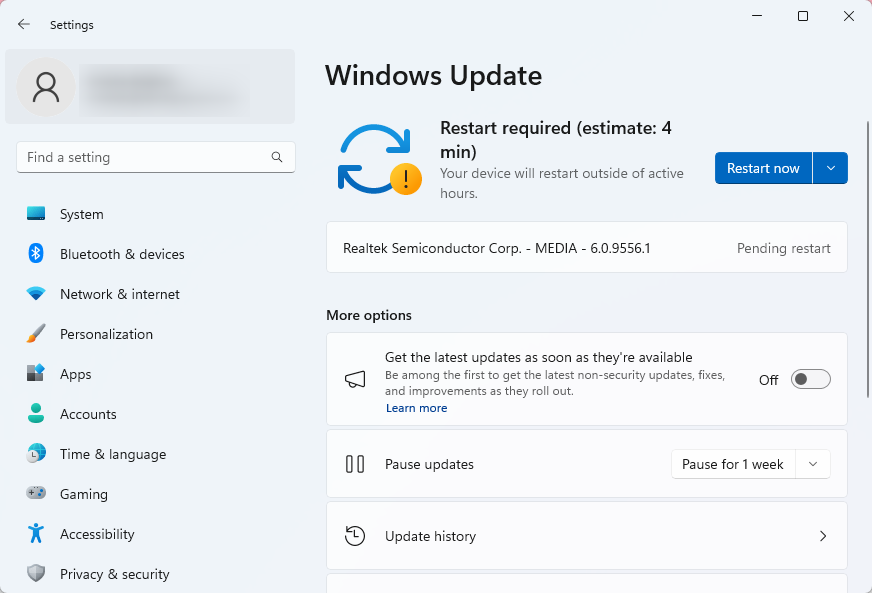The width and height of the screenshot is (872, 593).
Task: Click Pause for 1 week button
Action: click(x=734, y=464)
